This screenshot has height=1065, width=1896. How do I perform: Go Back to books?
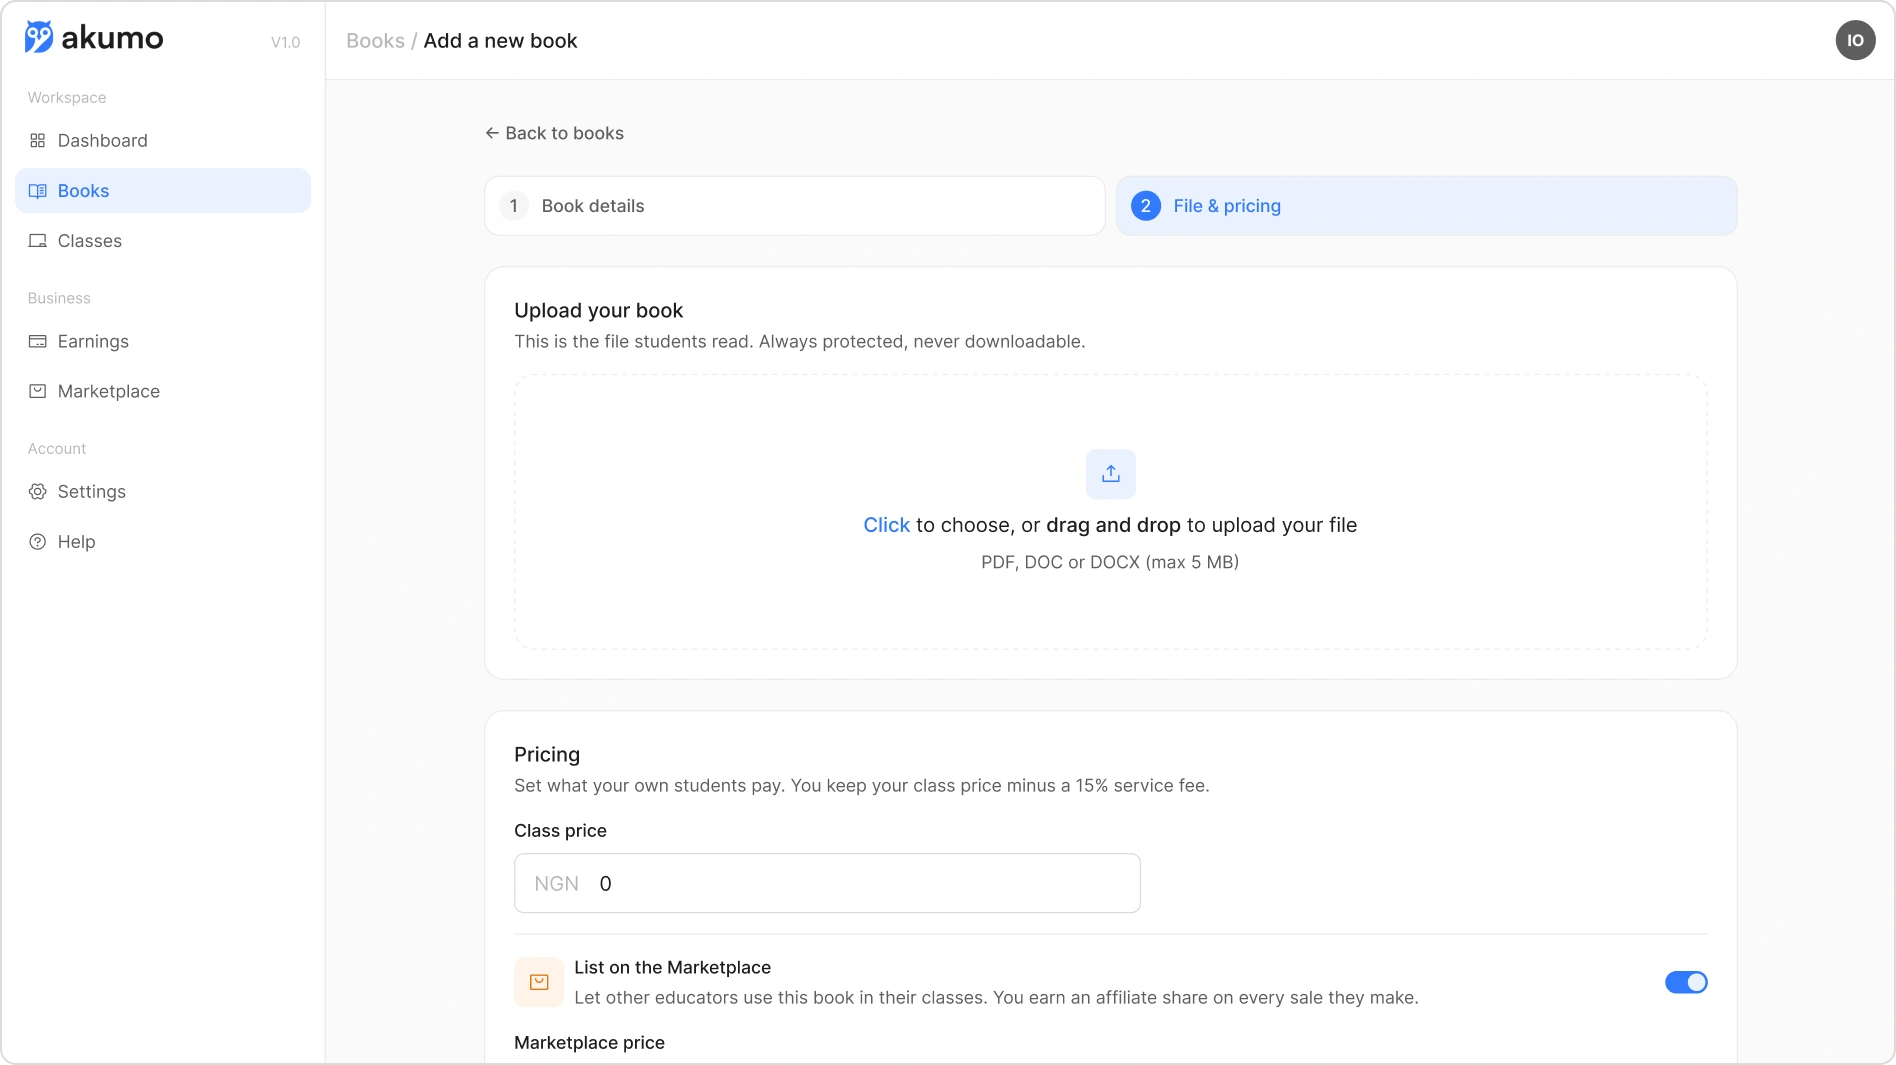tap(555, 133)
